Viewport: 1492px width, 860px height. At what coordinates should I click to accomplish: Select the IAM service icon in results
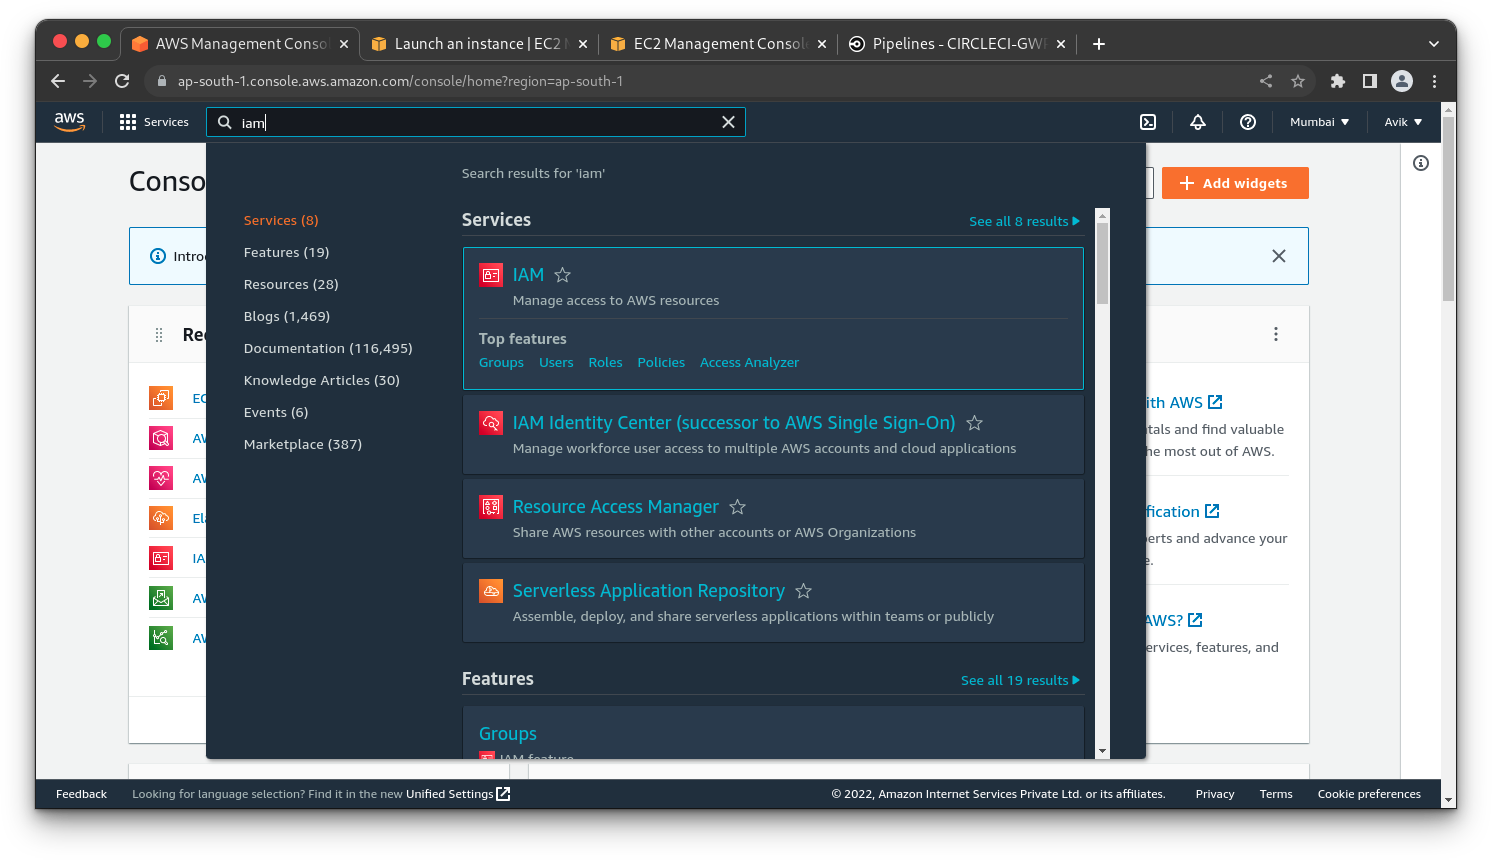[491, 274]
